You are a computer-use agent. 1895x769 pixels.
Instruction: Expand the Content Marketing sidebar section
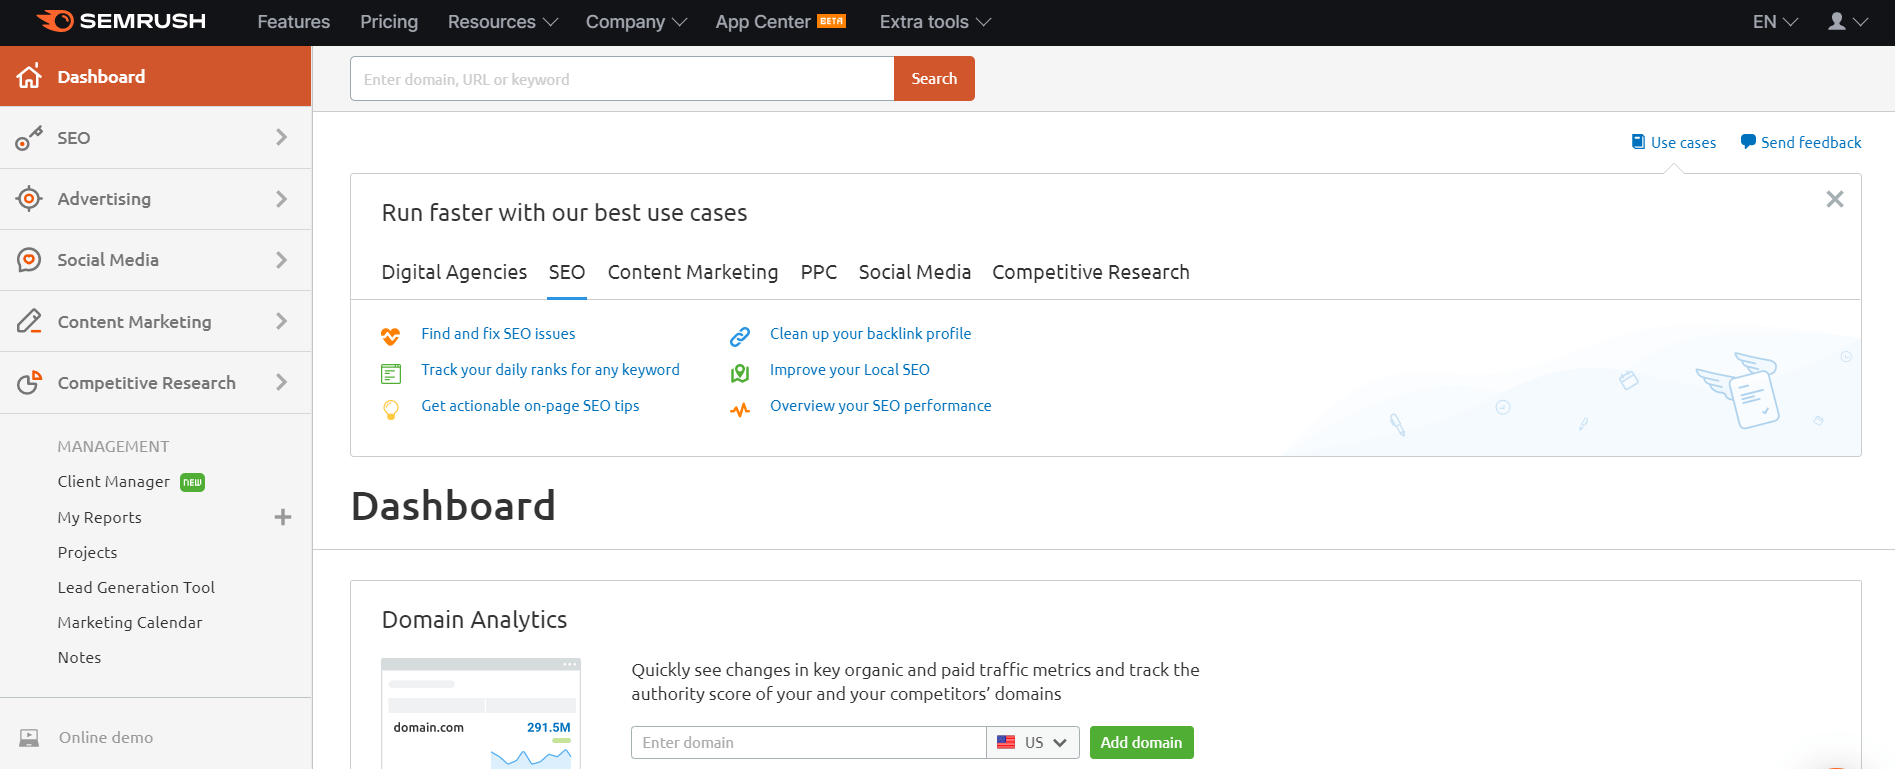(281, 321)
